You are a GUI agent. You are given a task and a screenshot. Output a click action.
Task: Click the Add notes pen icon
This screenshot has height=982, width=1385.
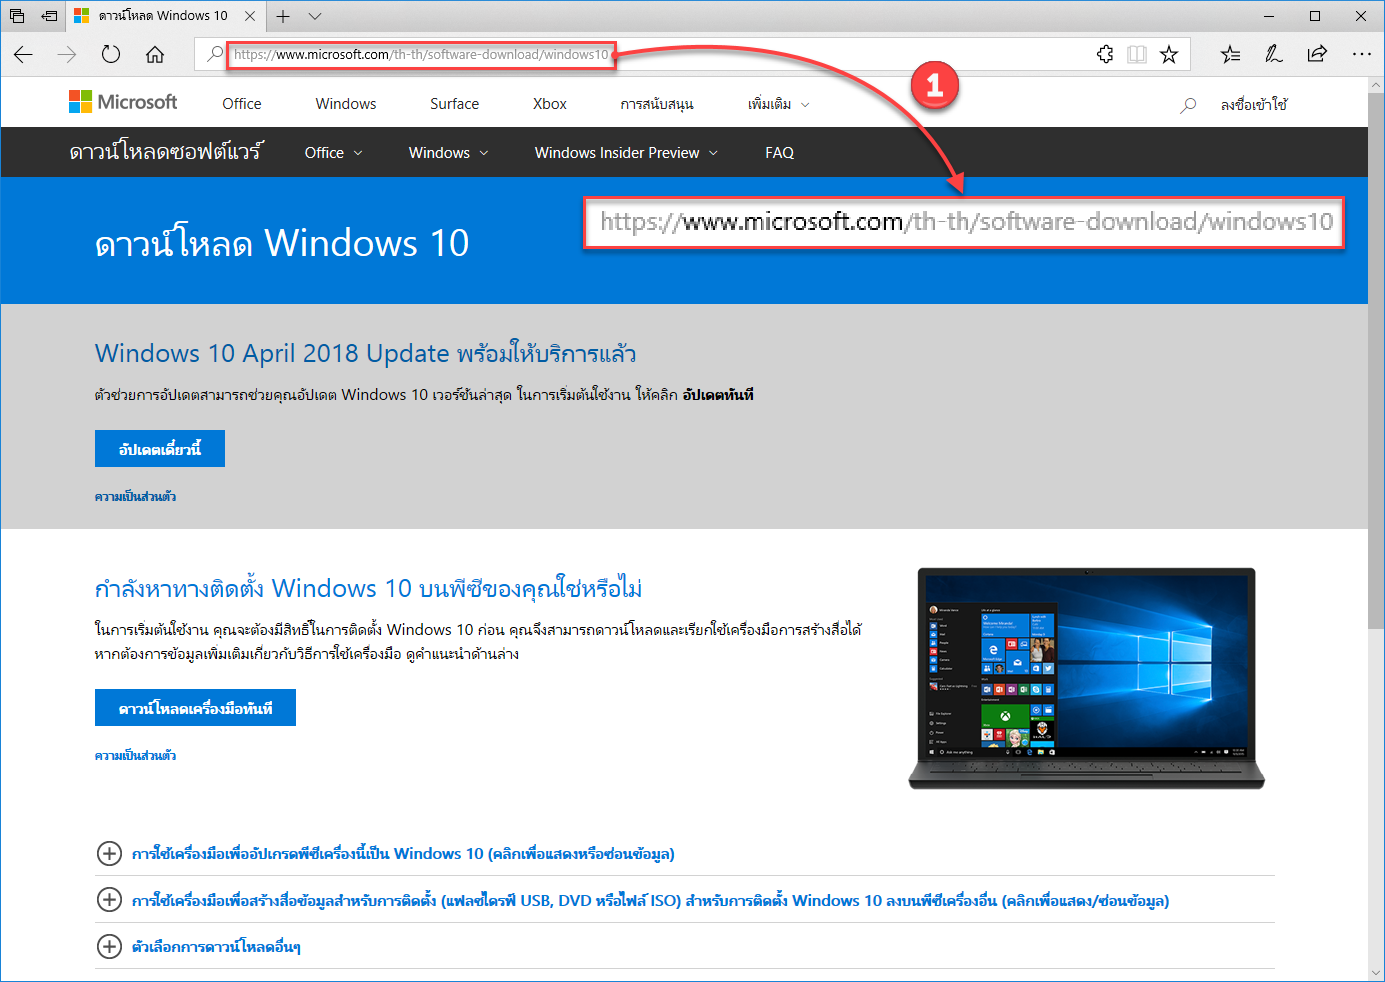[x=1274, y=55]
